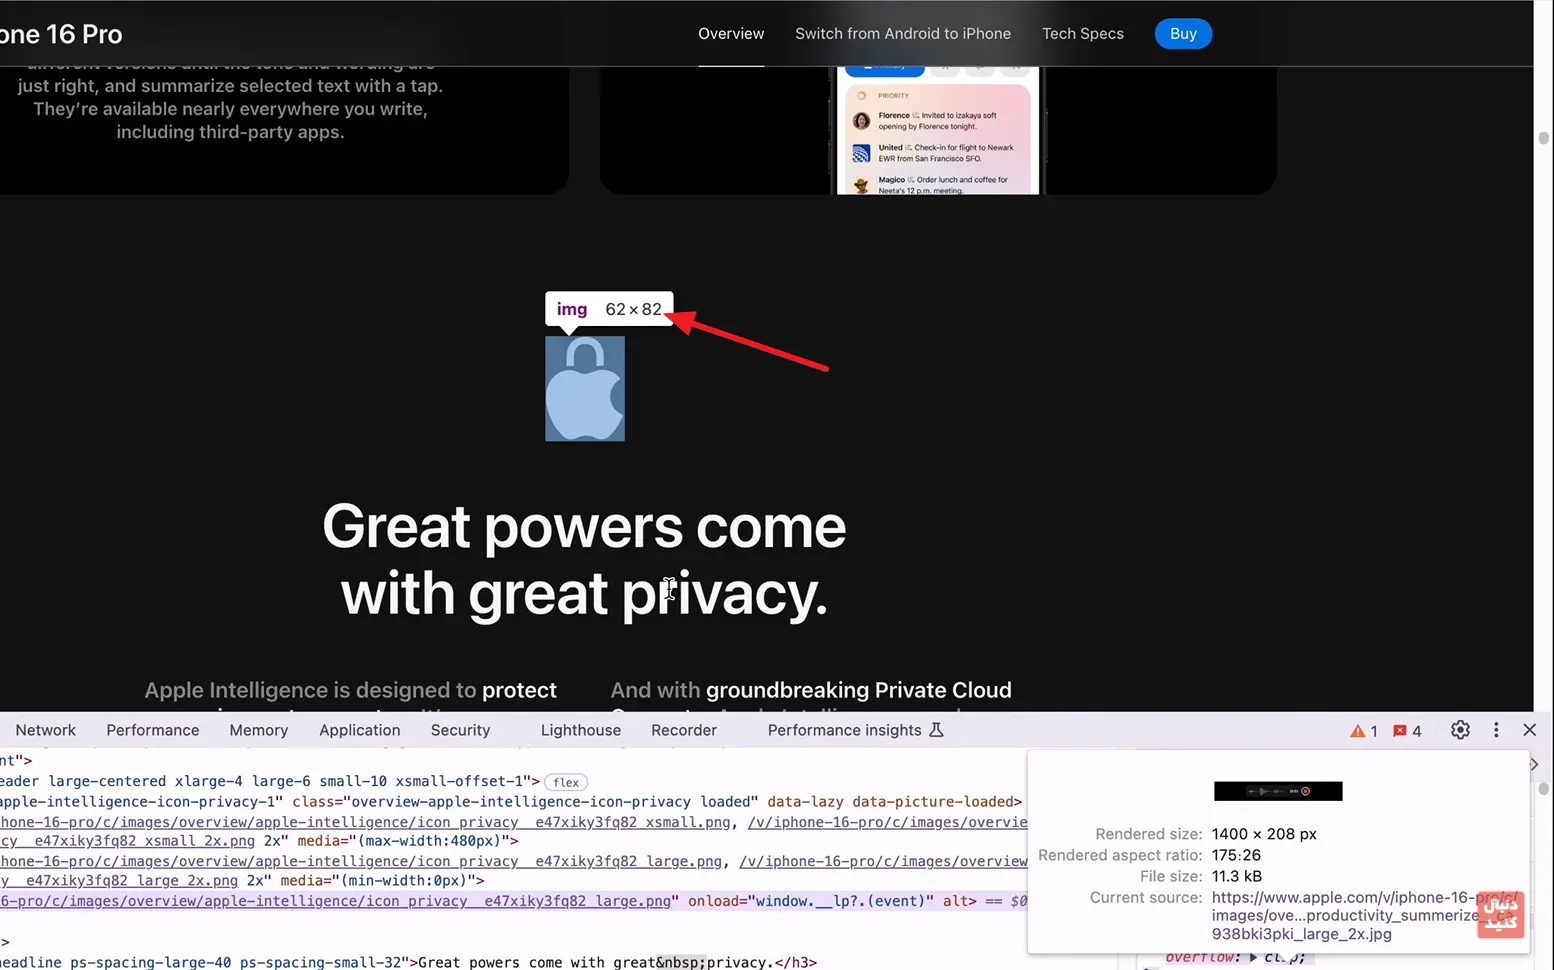This screenshot has height=970, width=1554.
Task: Click Apple Intelligence is designed to protect text
Action: pyautogui.click(x=350, y=690)
